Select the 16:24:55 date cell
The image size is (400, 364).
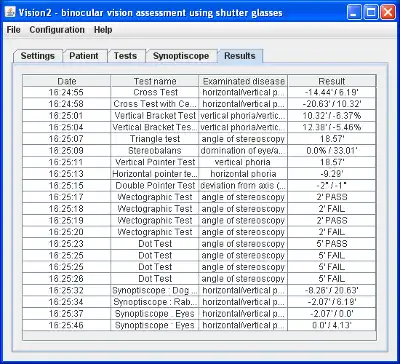coord(67,92)
